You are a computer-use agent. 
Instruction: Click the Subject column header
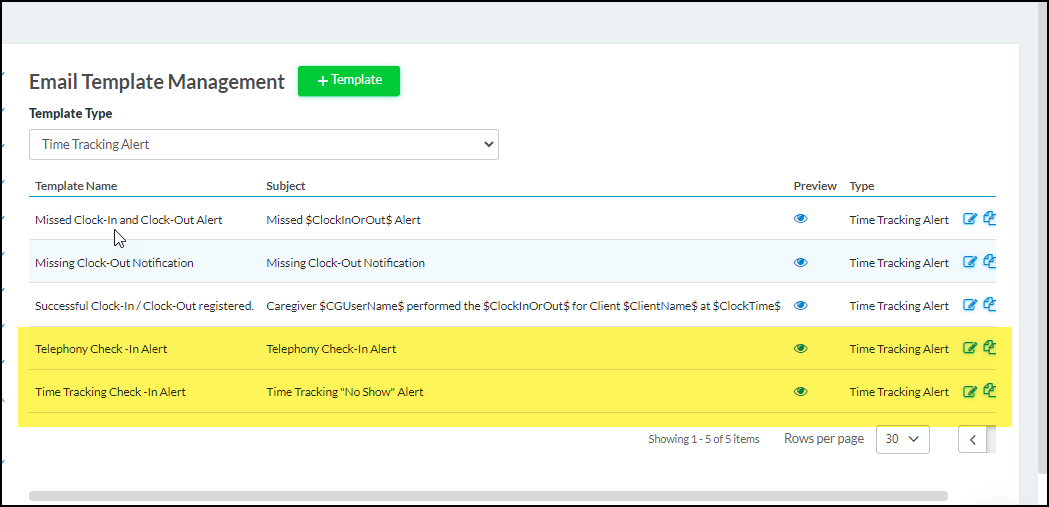tap(286, 186)
